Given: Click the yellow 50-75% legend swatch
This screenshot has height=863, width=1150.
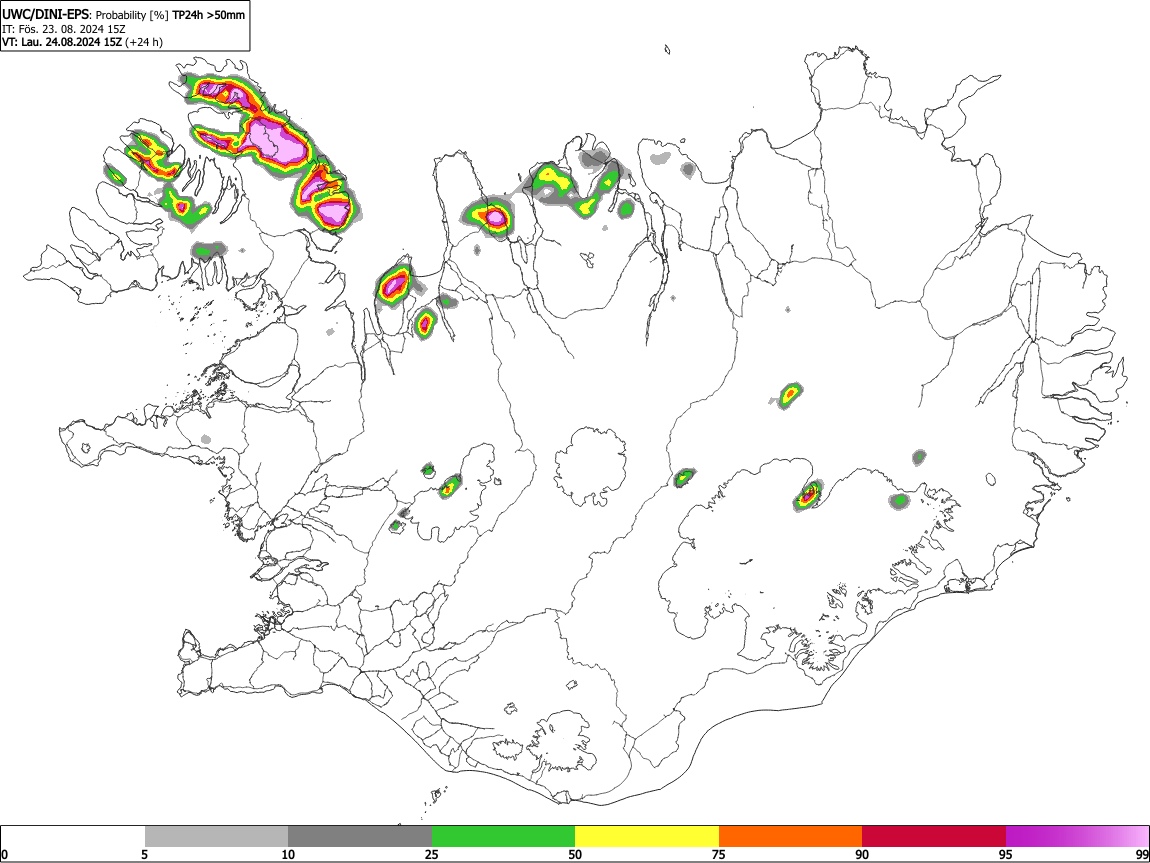Looking at the screenshot, I should (x=647, y=837).
